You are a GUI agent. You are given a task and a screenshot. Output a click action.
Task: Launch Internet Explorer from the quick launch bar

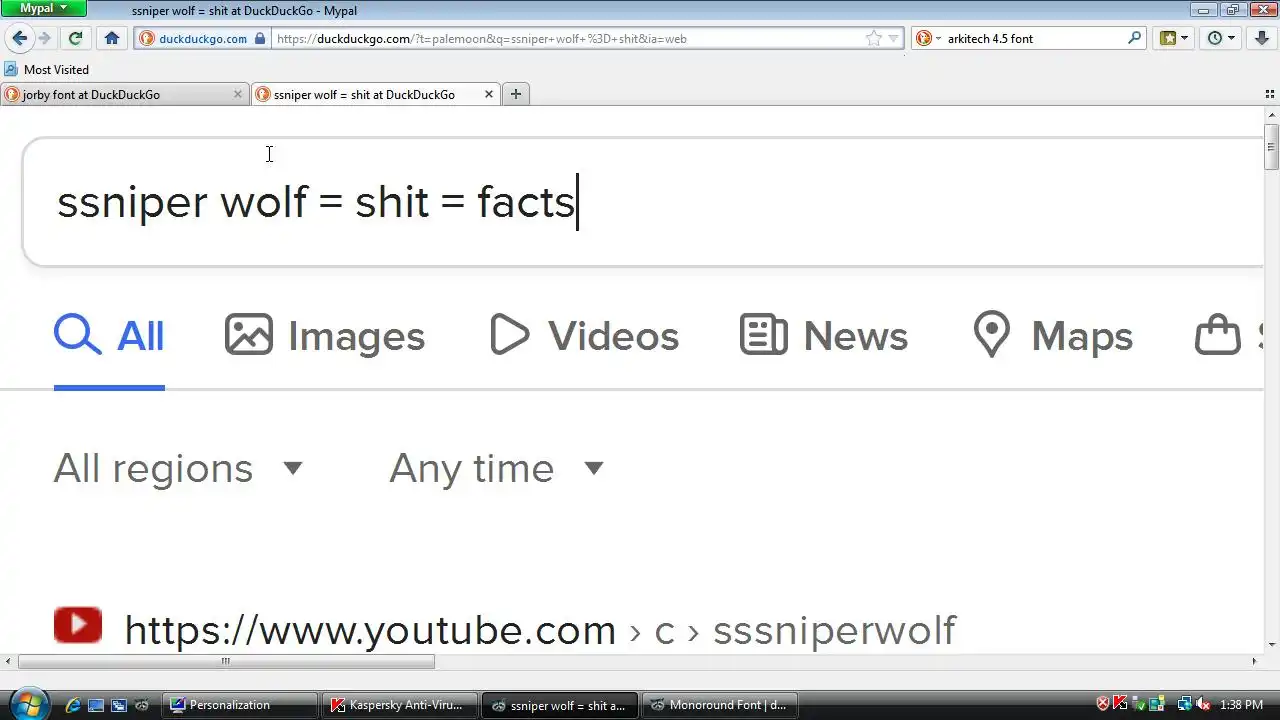point(72,705)
